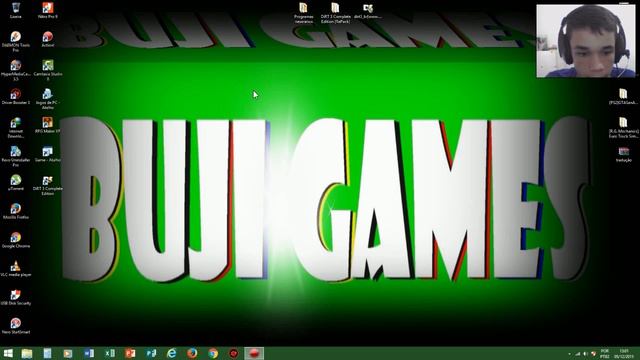Click the webcam overlay thumbnail
Image resolution: width=640 pixels, height=360 pixels.
pyautogui.click(x=586, y=40)
